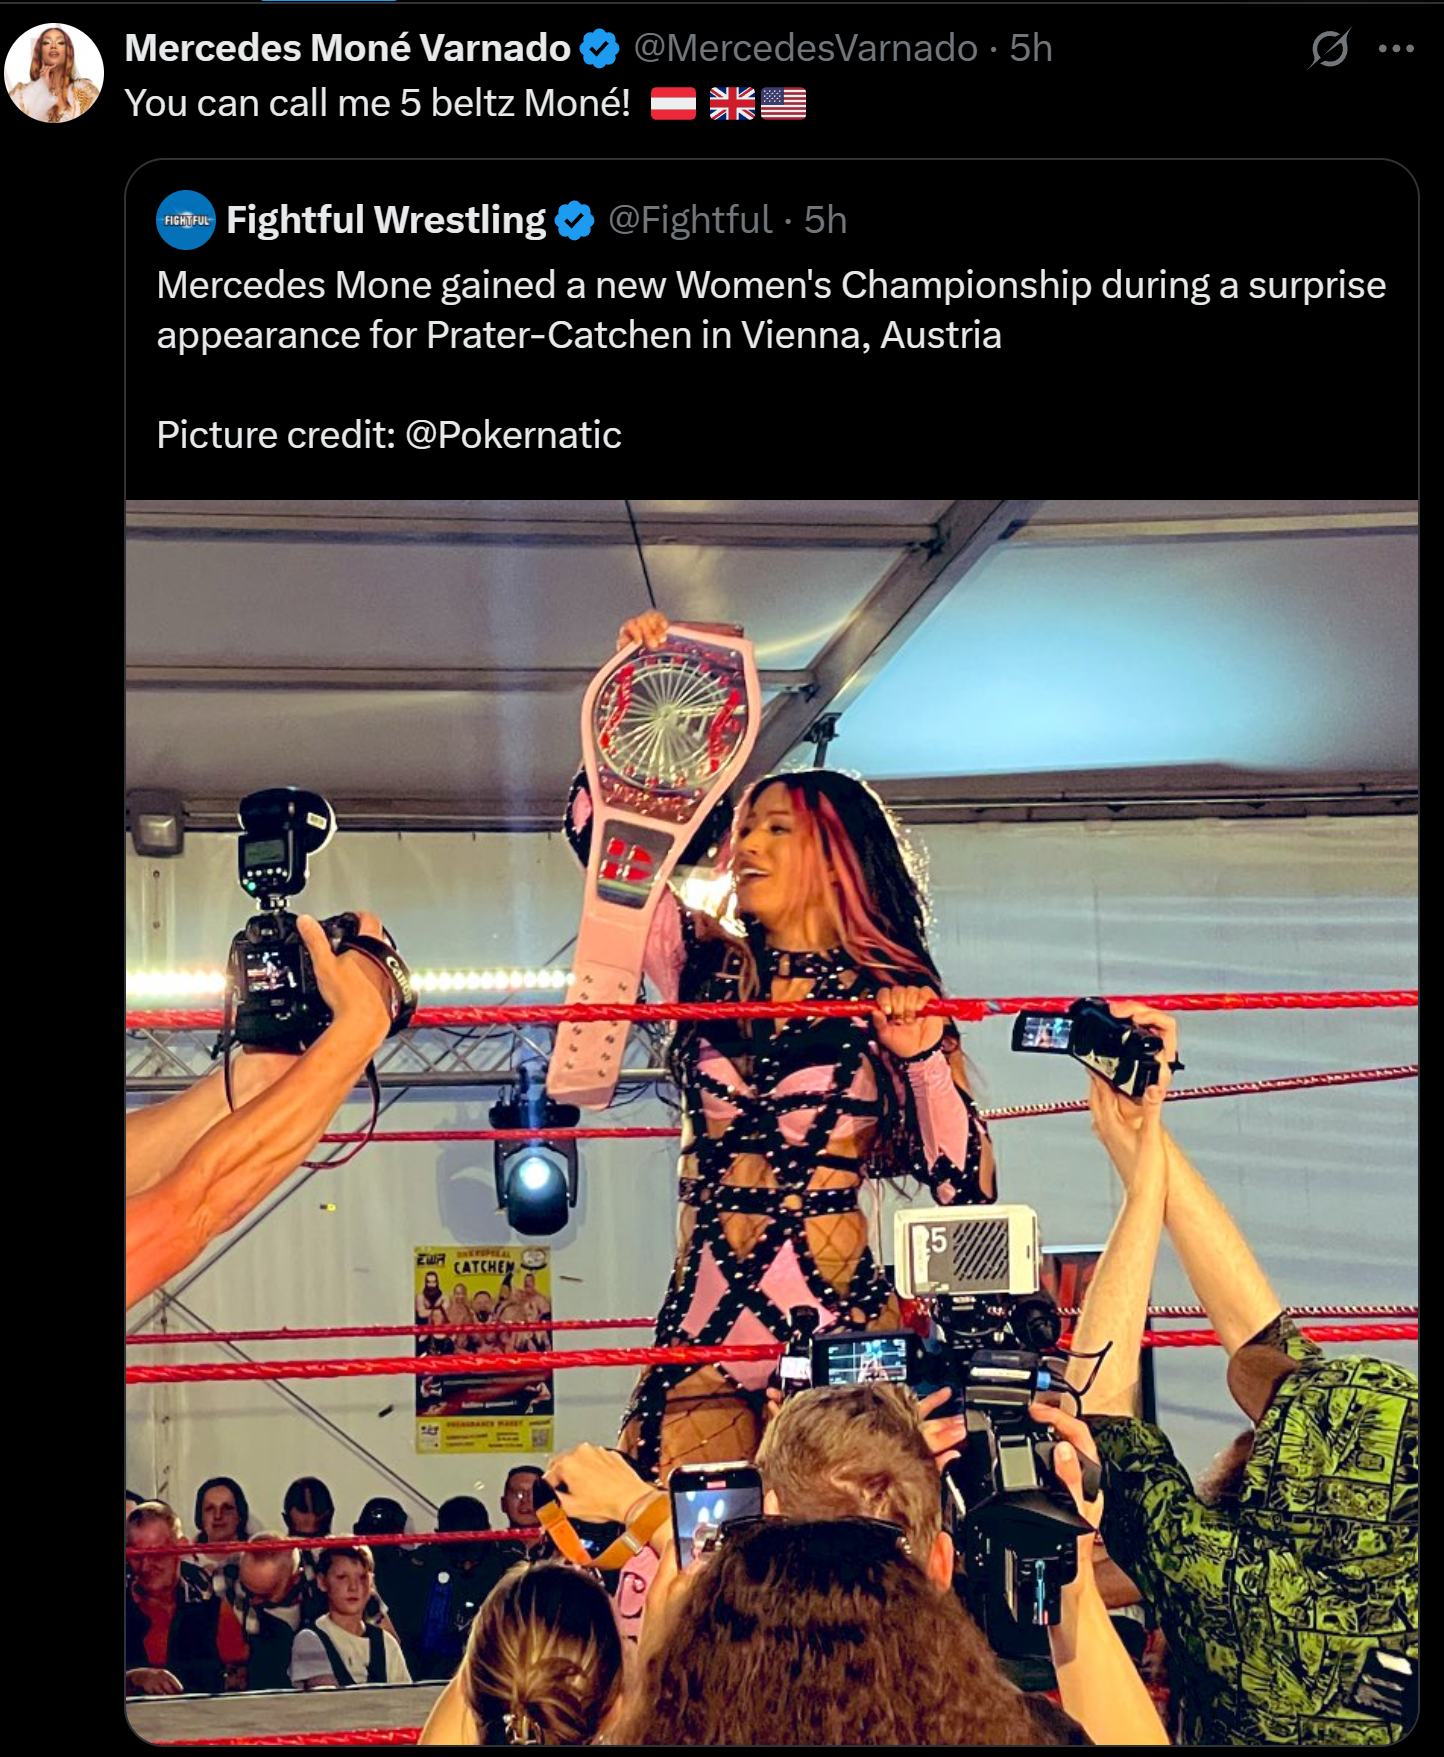Screen dimensions: 1444x1757
Task: Click the Grok slashed-circle icon
Action: tap(1329, 48)
